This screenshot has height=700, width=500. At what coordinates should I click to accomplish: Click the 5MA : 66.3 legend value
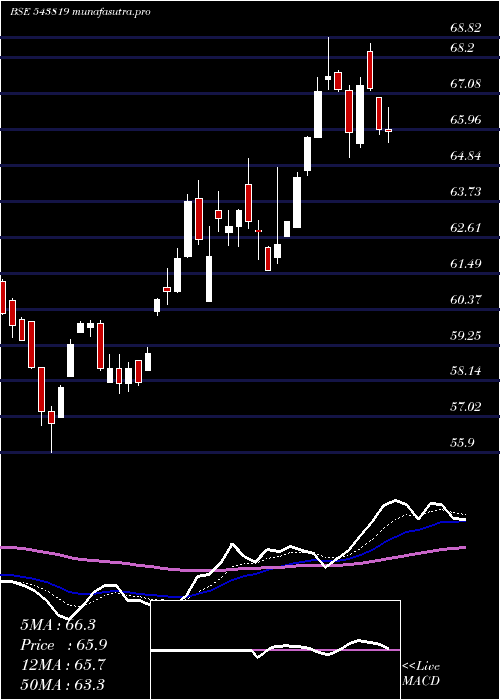[58, 625]
